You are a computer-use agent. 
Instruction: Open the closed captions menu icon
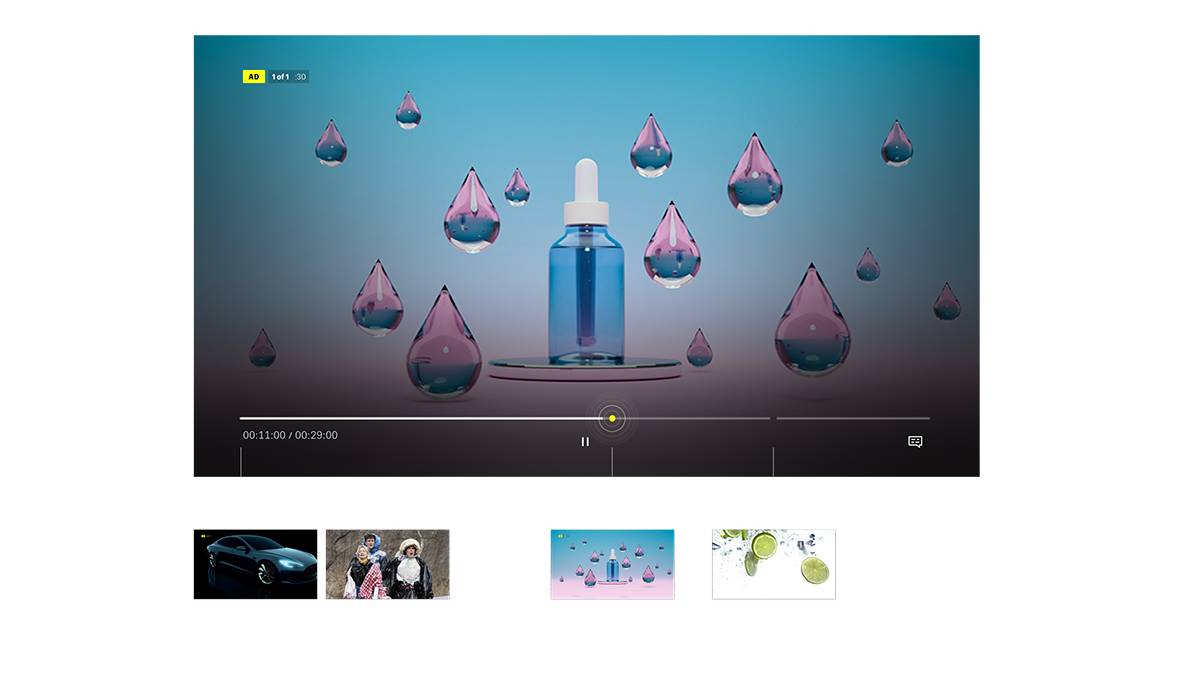tap(915, 441)
